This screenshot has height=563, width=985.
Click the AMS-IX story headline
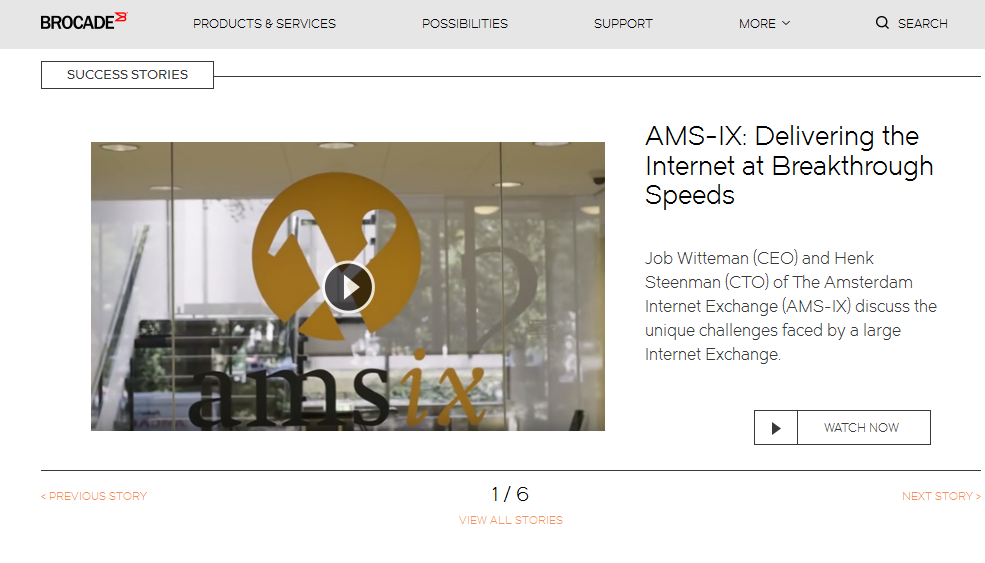pos(790,166)
